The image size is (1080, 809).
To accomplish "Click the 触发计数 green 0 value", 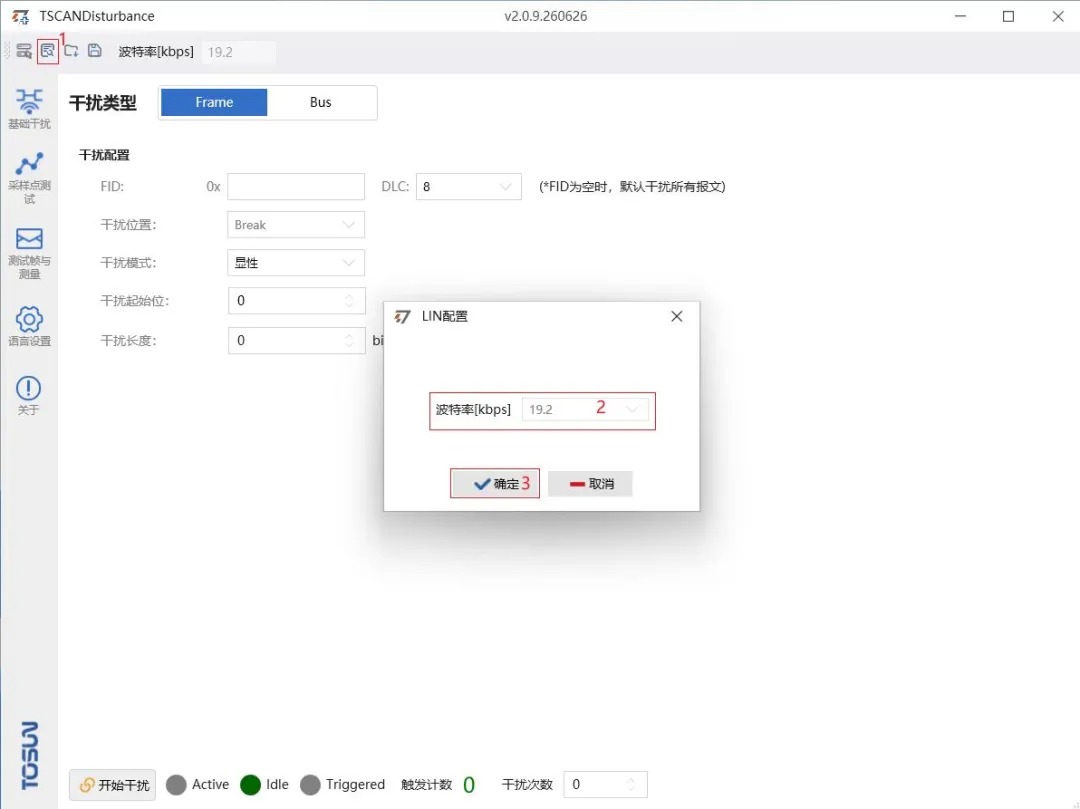I will pyautogui.click(x=469, y=785).
